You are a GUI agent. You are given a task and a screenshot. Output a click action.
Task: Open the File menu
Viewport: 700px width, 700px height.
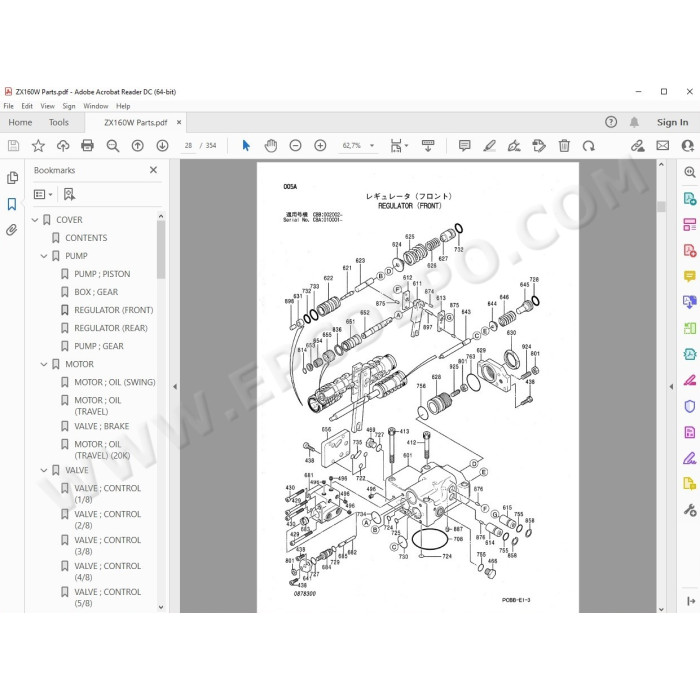click(8, 106)
